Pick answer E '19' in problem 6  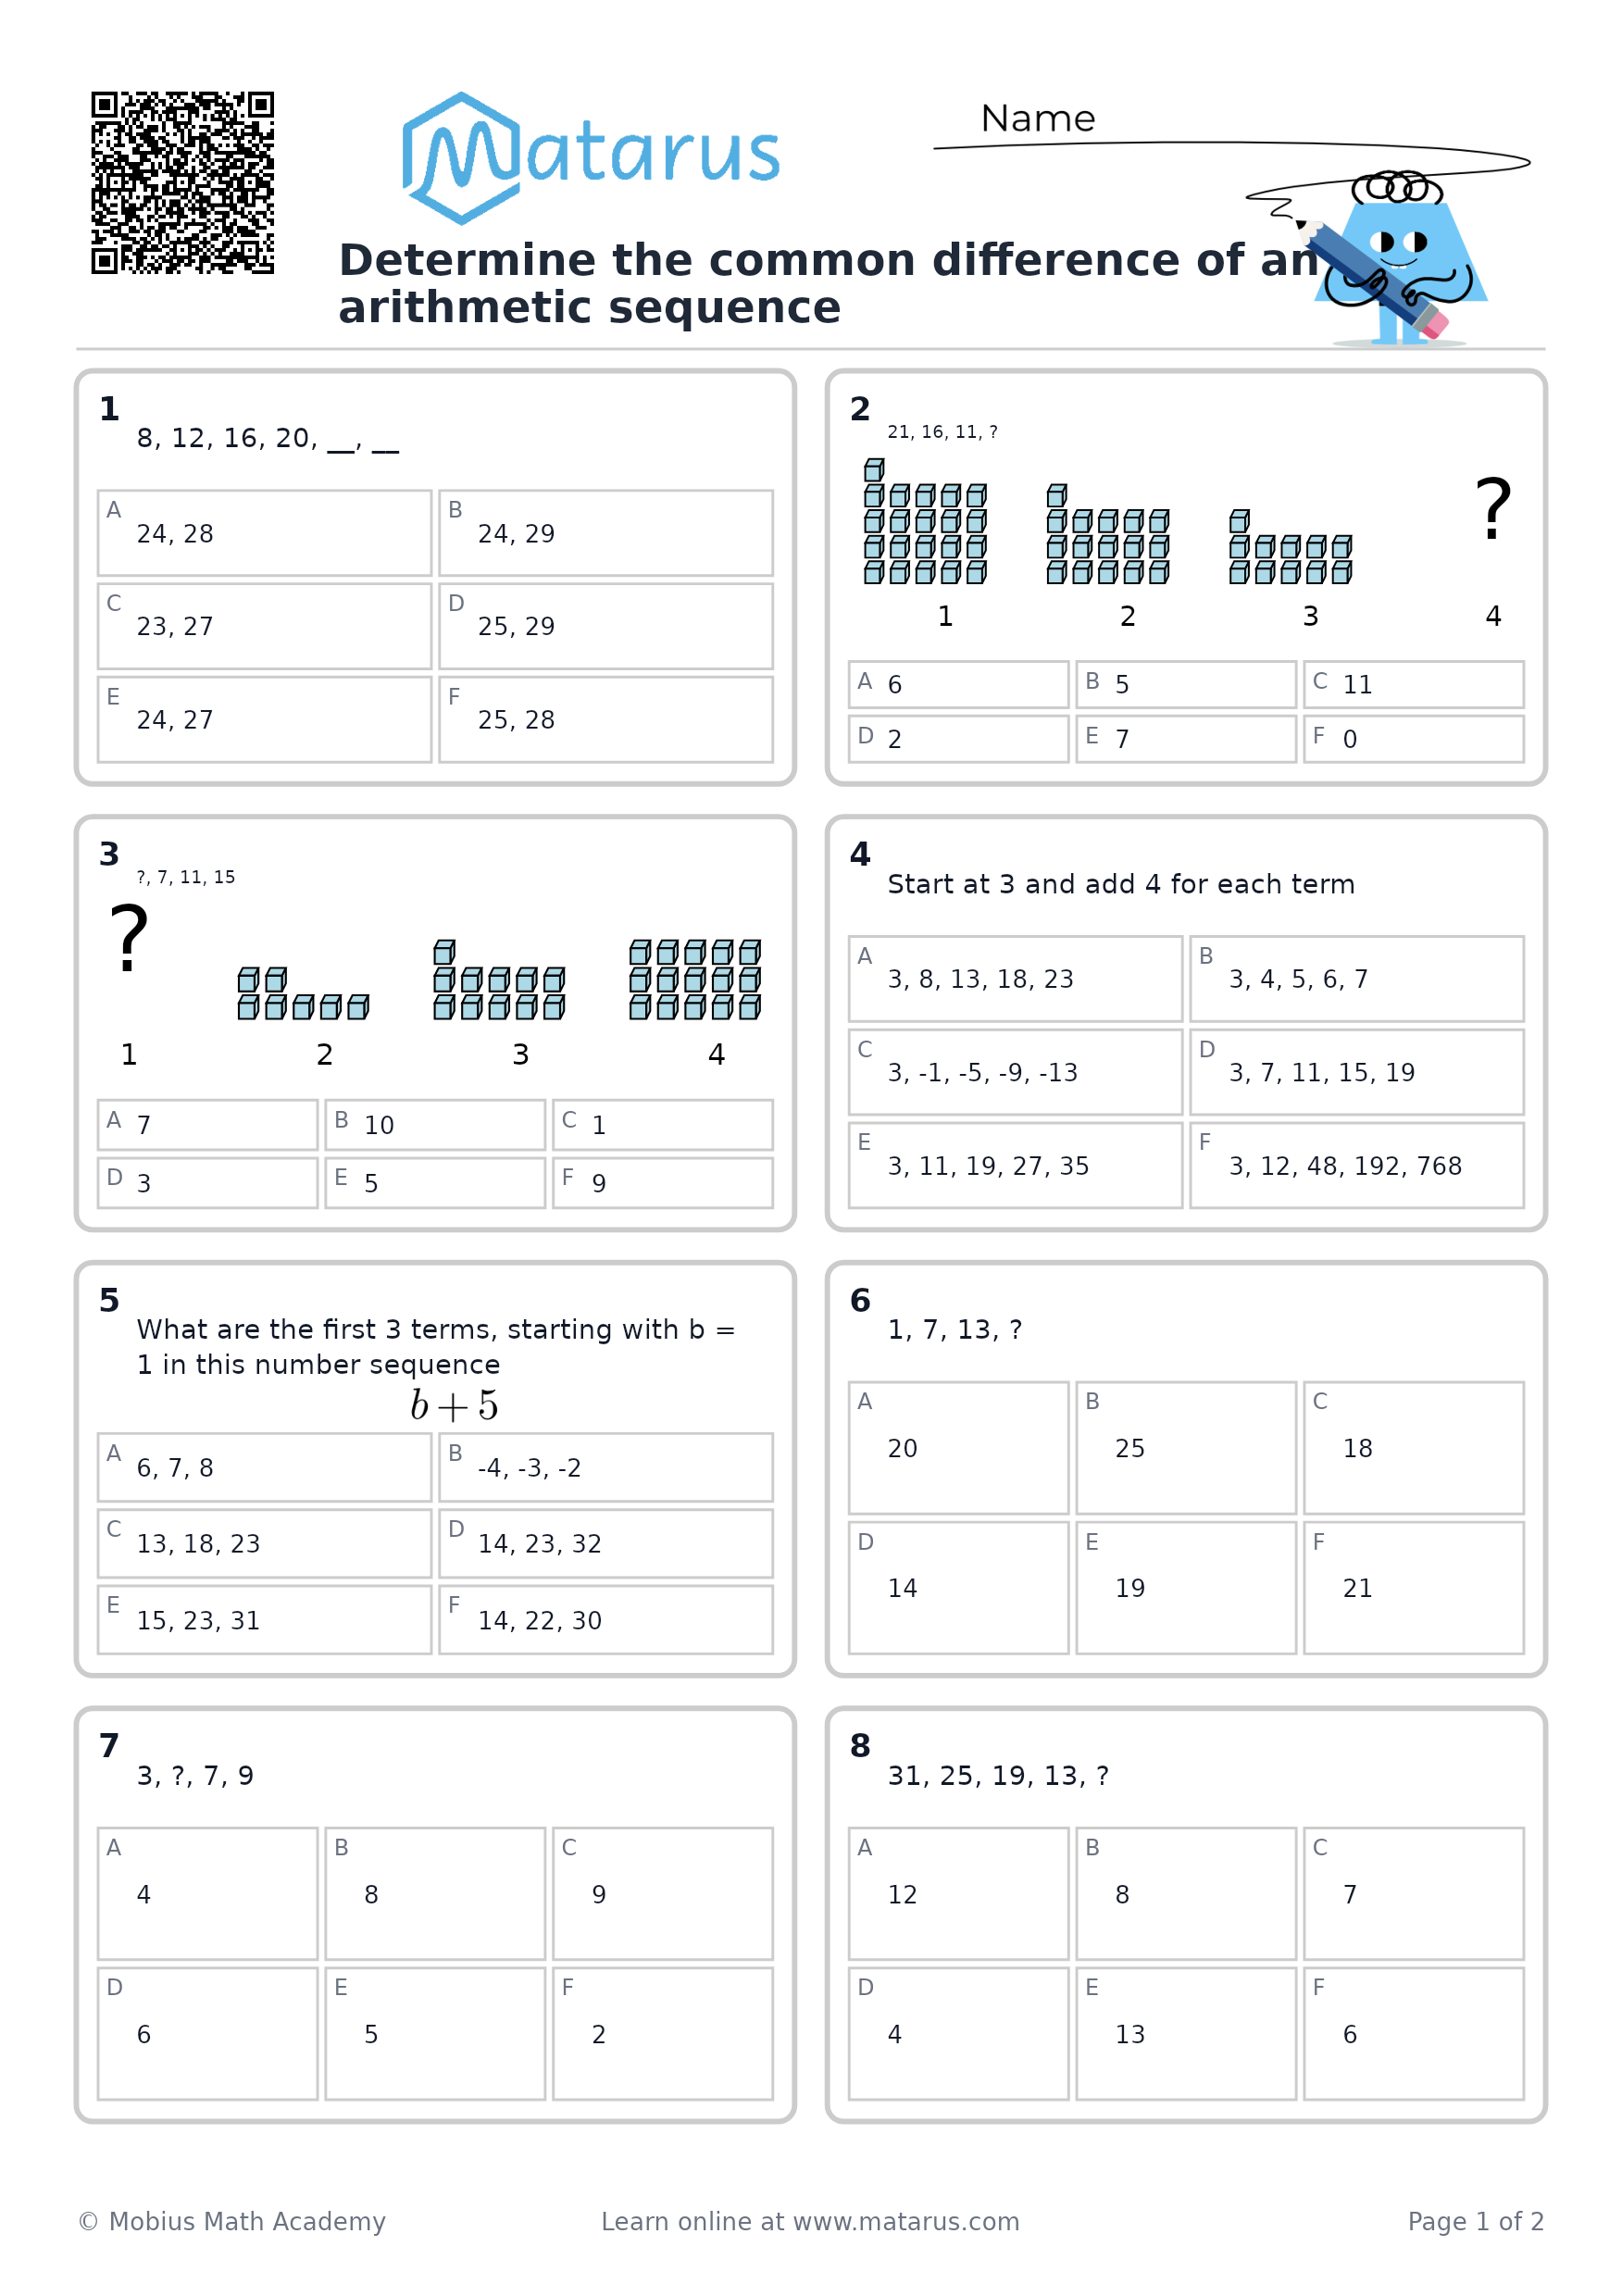coord(1186,1588)
